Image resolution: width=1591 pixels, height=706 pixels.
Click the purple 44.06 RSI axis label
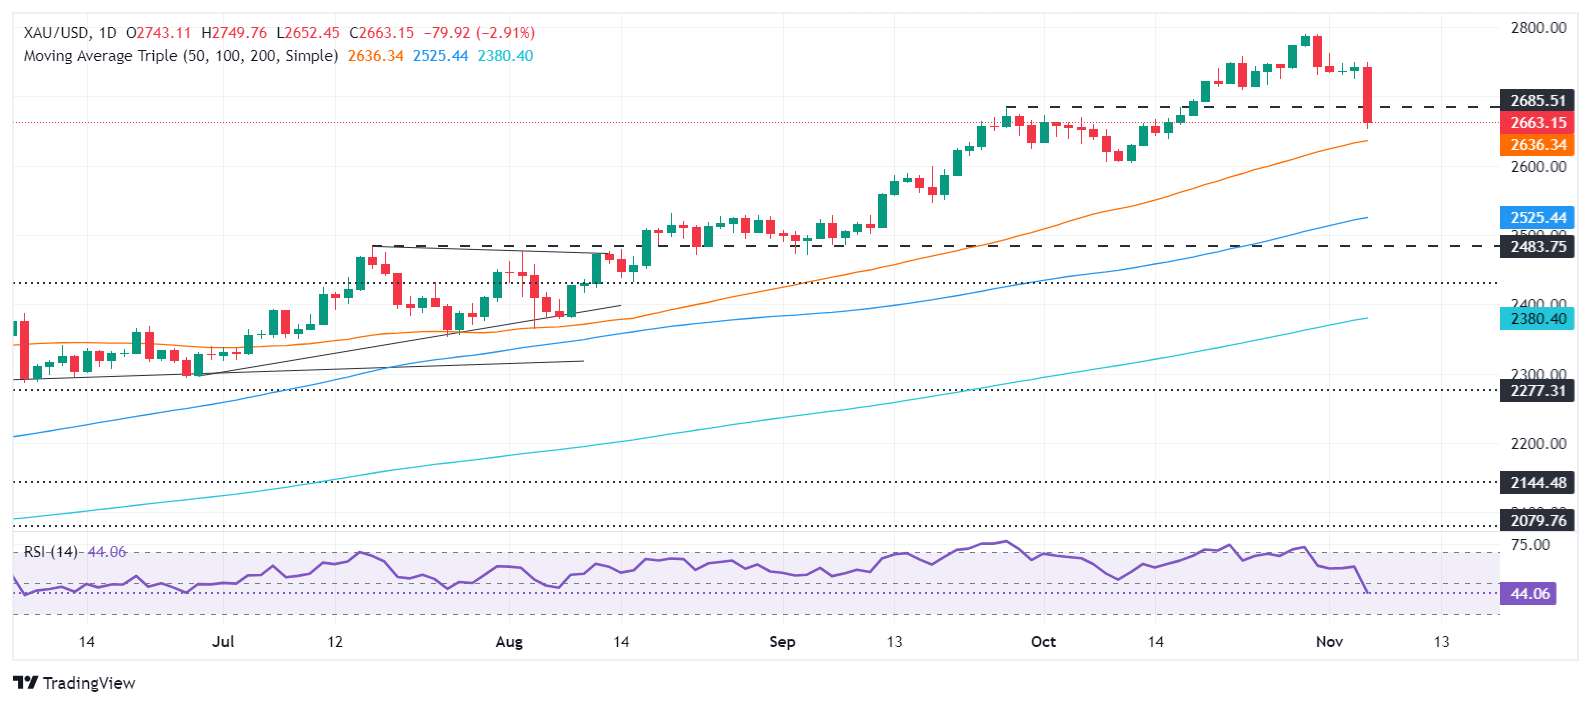pyautogui.click(x=1529, y=594)
